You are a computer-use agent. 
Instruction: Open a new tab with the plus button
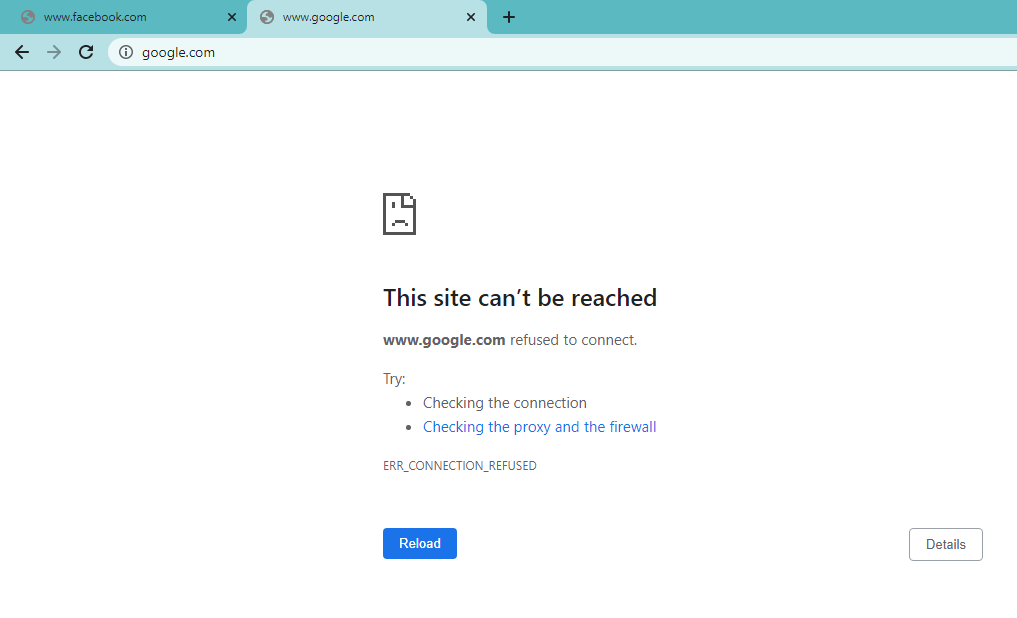pos(509,18)
